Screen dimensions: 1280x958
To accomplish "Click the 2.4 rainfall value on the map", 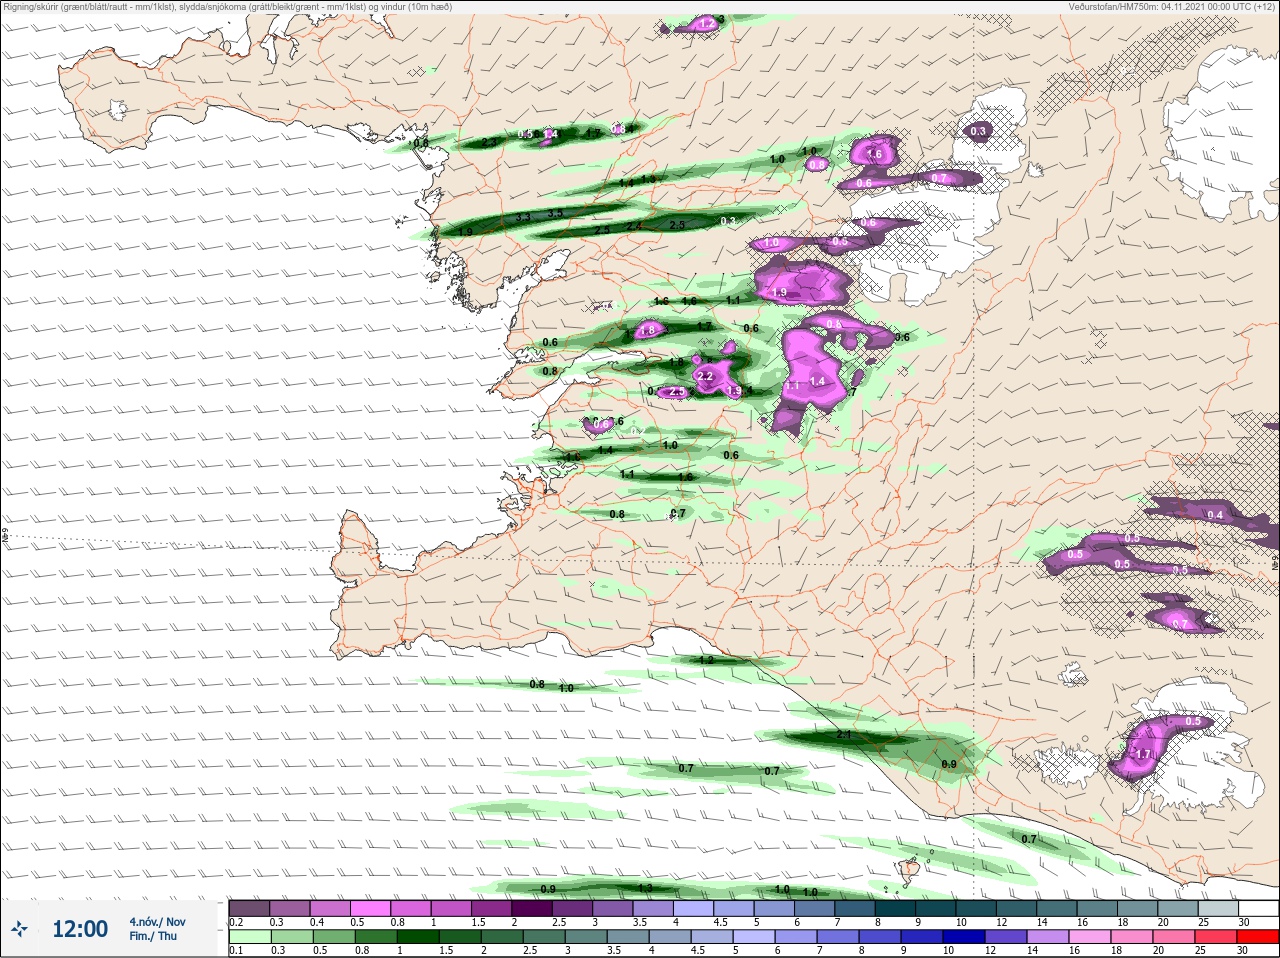I will (x=633, y=226).
